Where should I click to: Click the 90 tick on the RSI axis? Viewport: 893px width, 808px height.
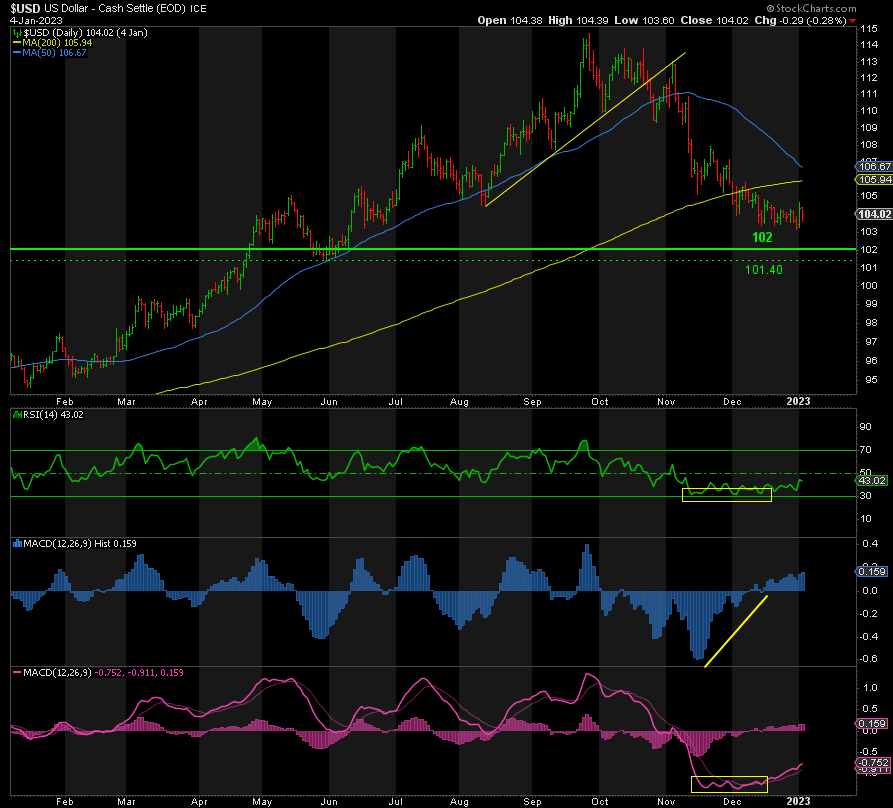[x=866, y=427]
